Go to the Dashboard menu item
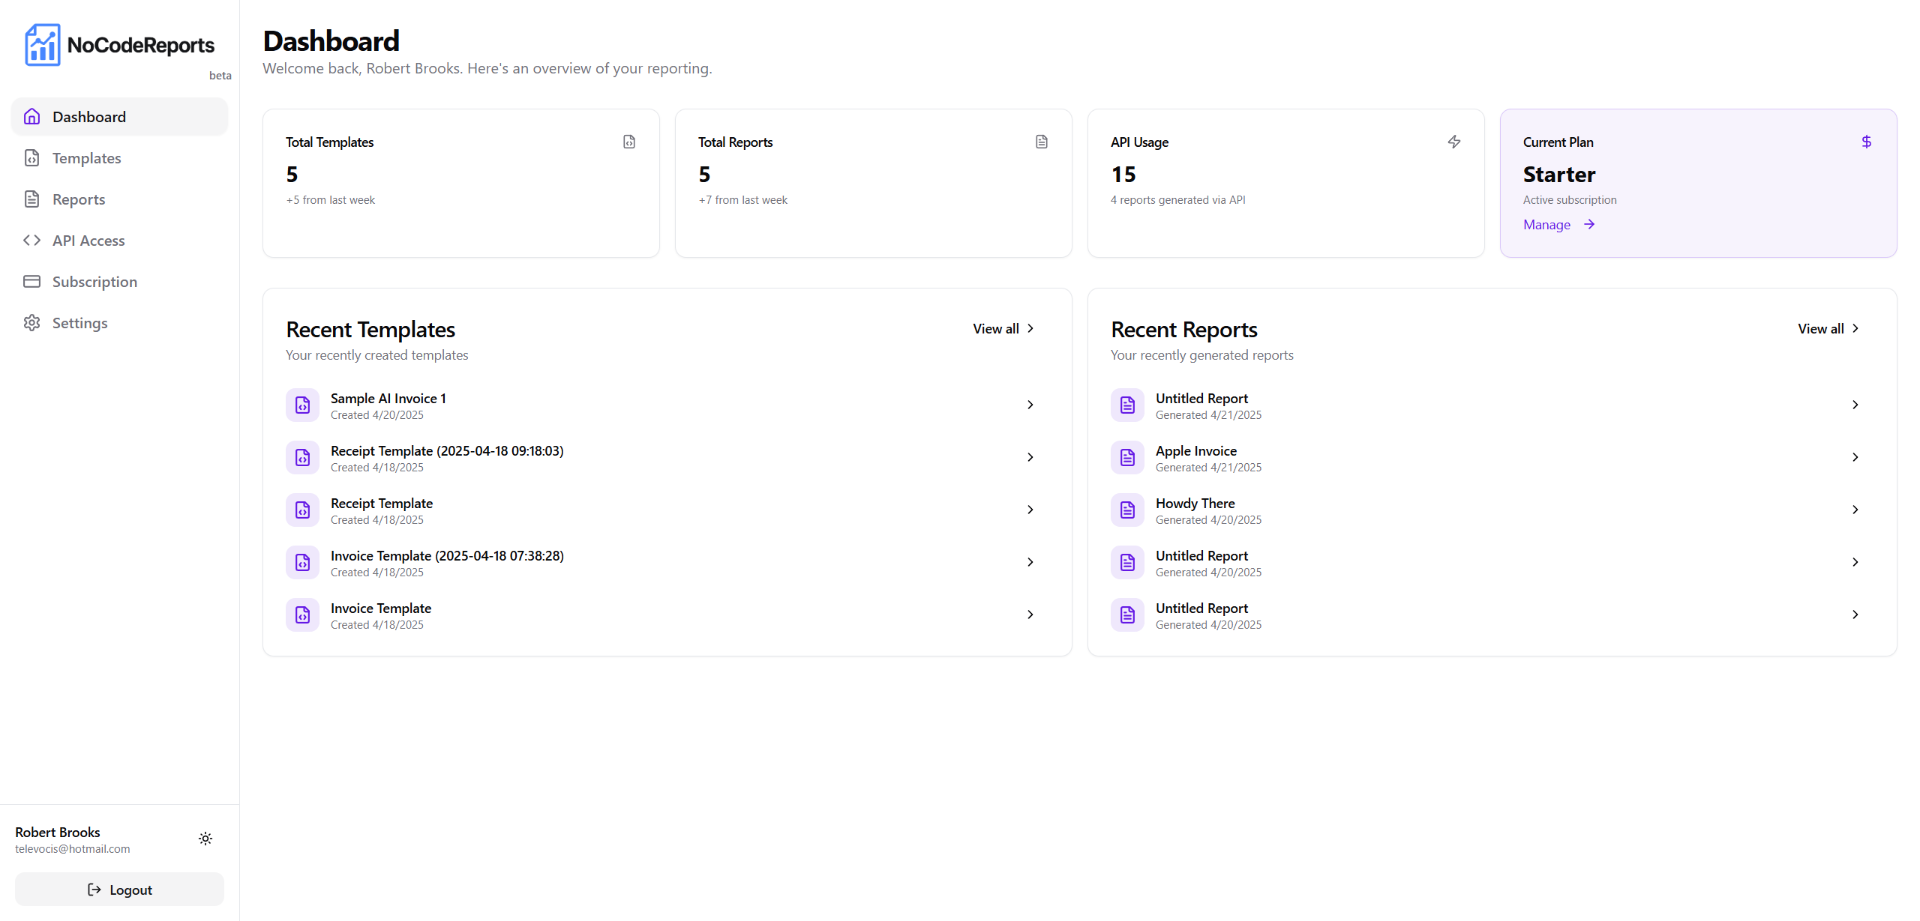 point(119,116)
